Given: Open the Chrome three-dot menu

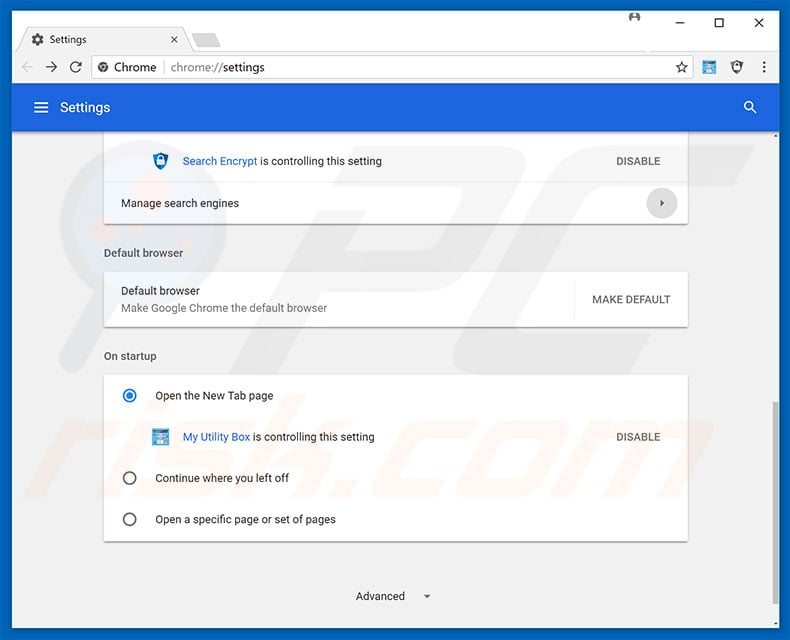Looking at the screenshot, I should [x=764, y=67].
